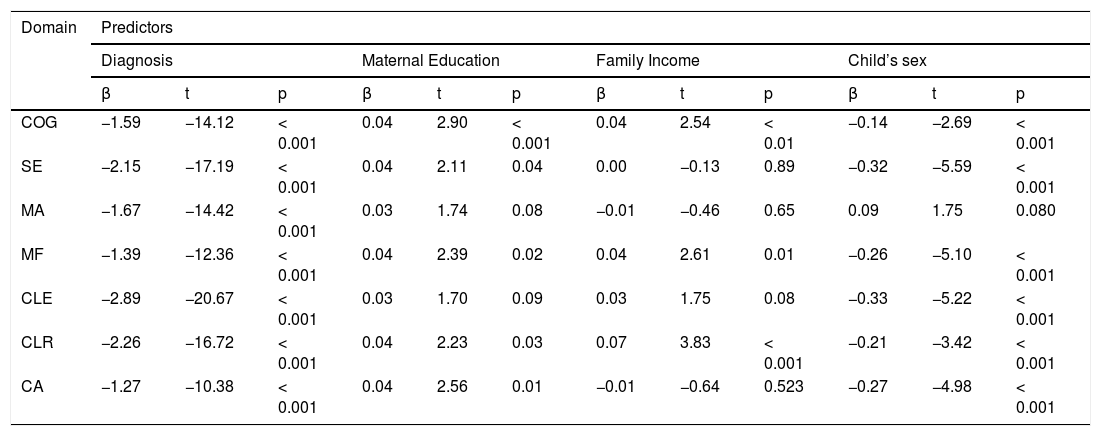1101x436 pixels.
Task: Select the Child's sex column heading
Action: pyautogui.click(x=887, y=60)
